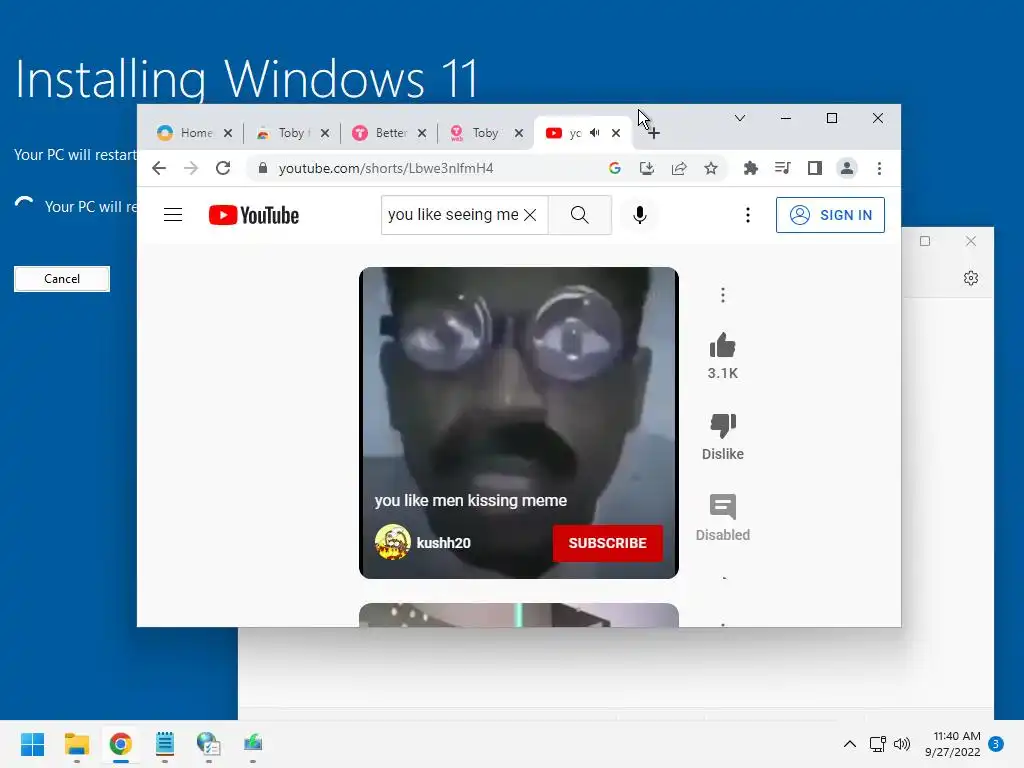
Task: Go back in Chrome history
Action: pyautogui.click(x=159, y=168)
